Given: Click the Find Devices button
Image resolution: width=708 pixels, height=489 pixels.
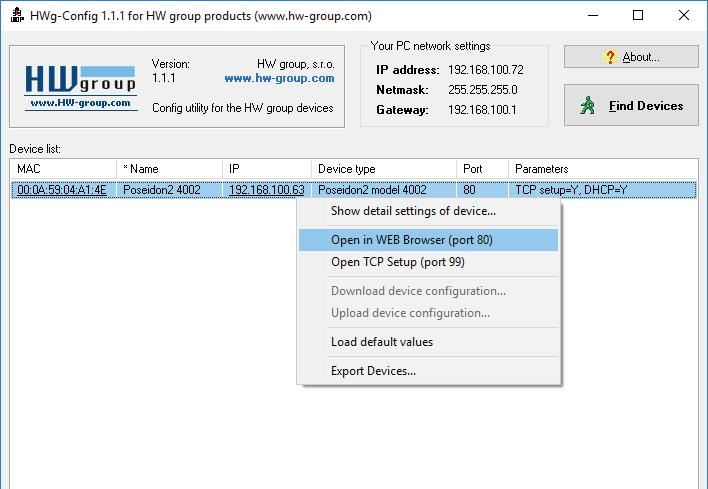Looking at the screenshot, I should 631,105.
